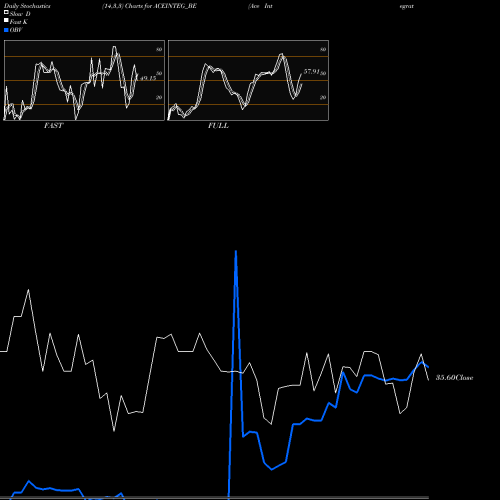The image size is (500, 500).
Task: Open the FULL stochastic chart thumbnail
Action: (x=248, y=80)
